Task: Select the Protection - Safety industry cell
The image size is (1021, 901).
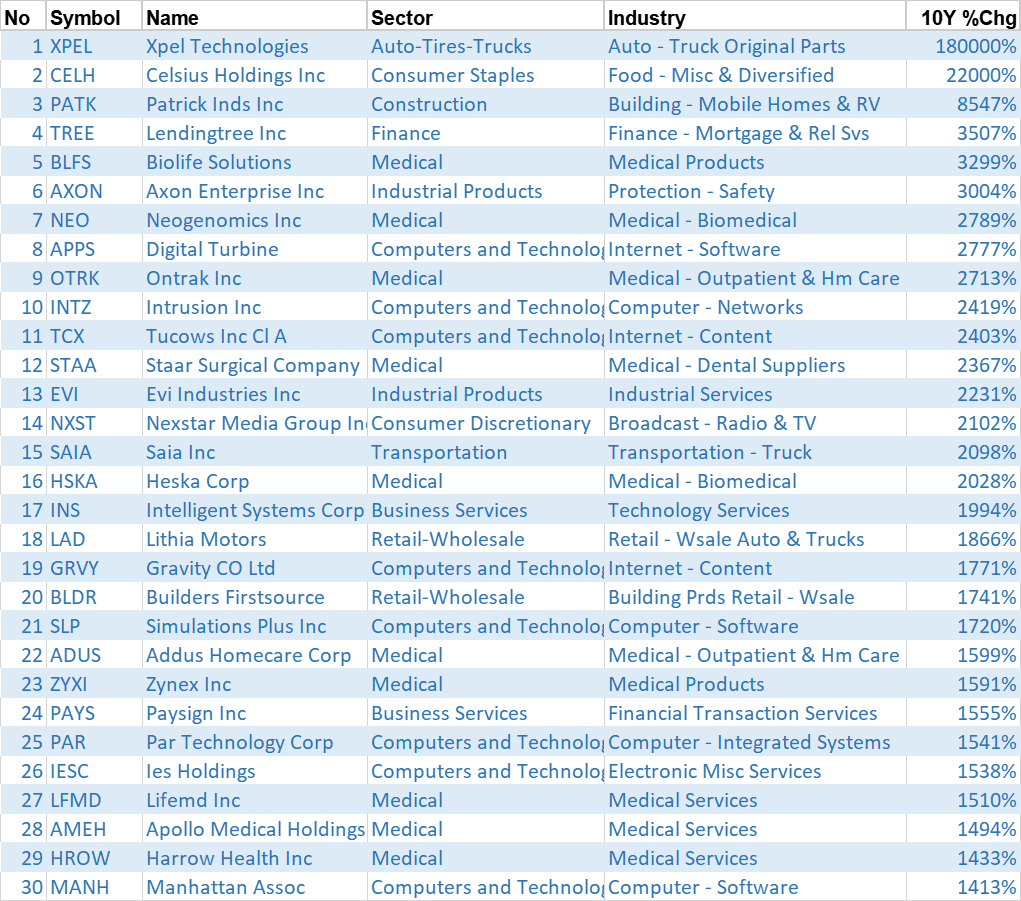Action: [755, 191]
